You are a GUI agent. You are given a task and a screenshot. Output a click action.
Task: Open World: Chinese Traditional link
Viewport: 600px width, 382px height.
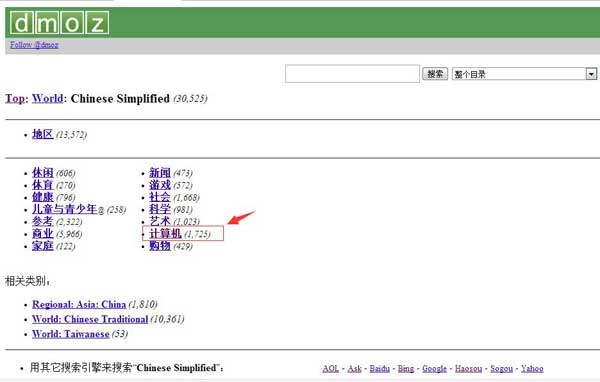coord(90,319)
